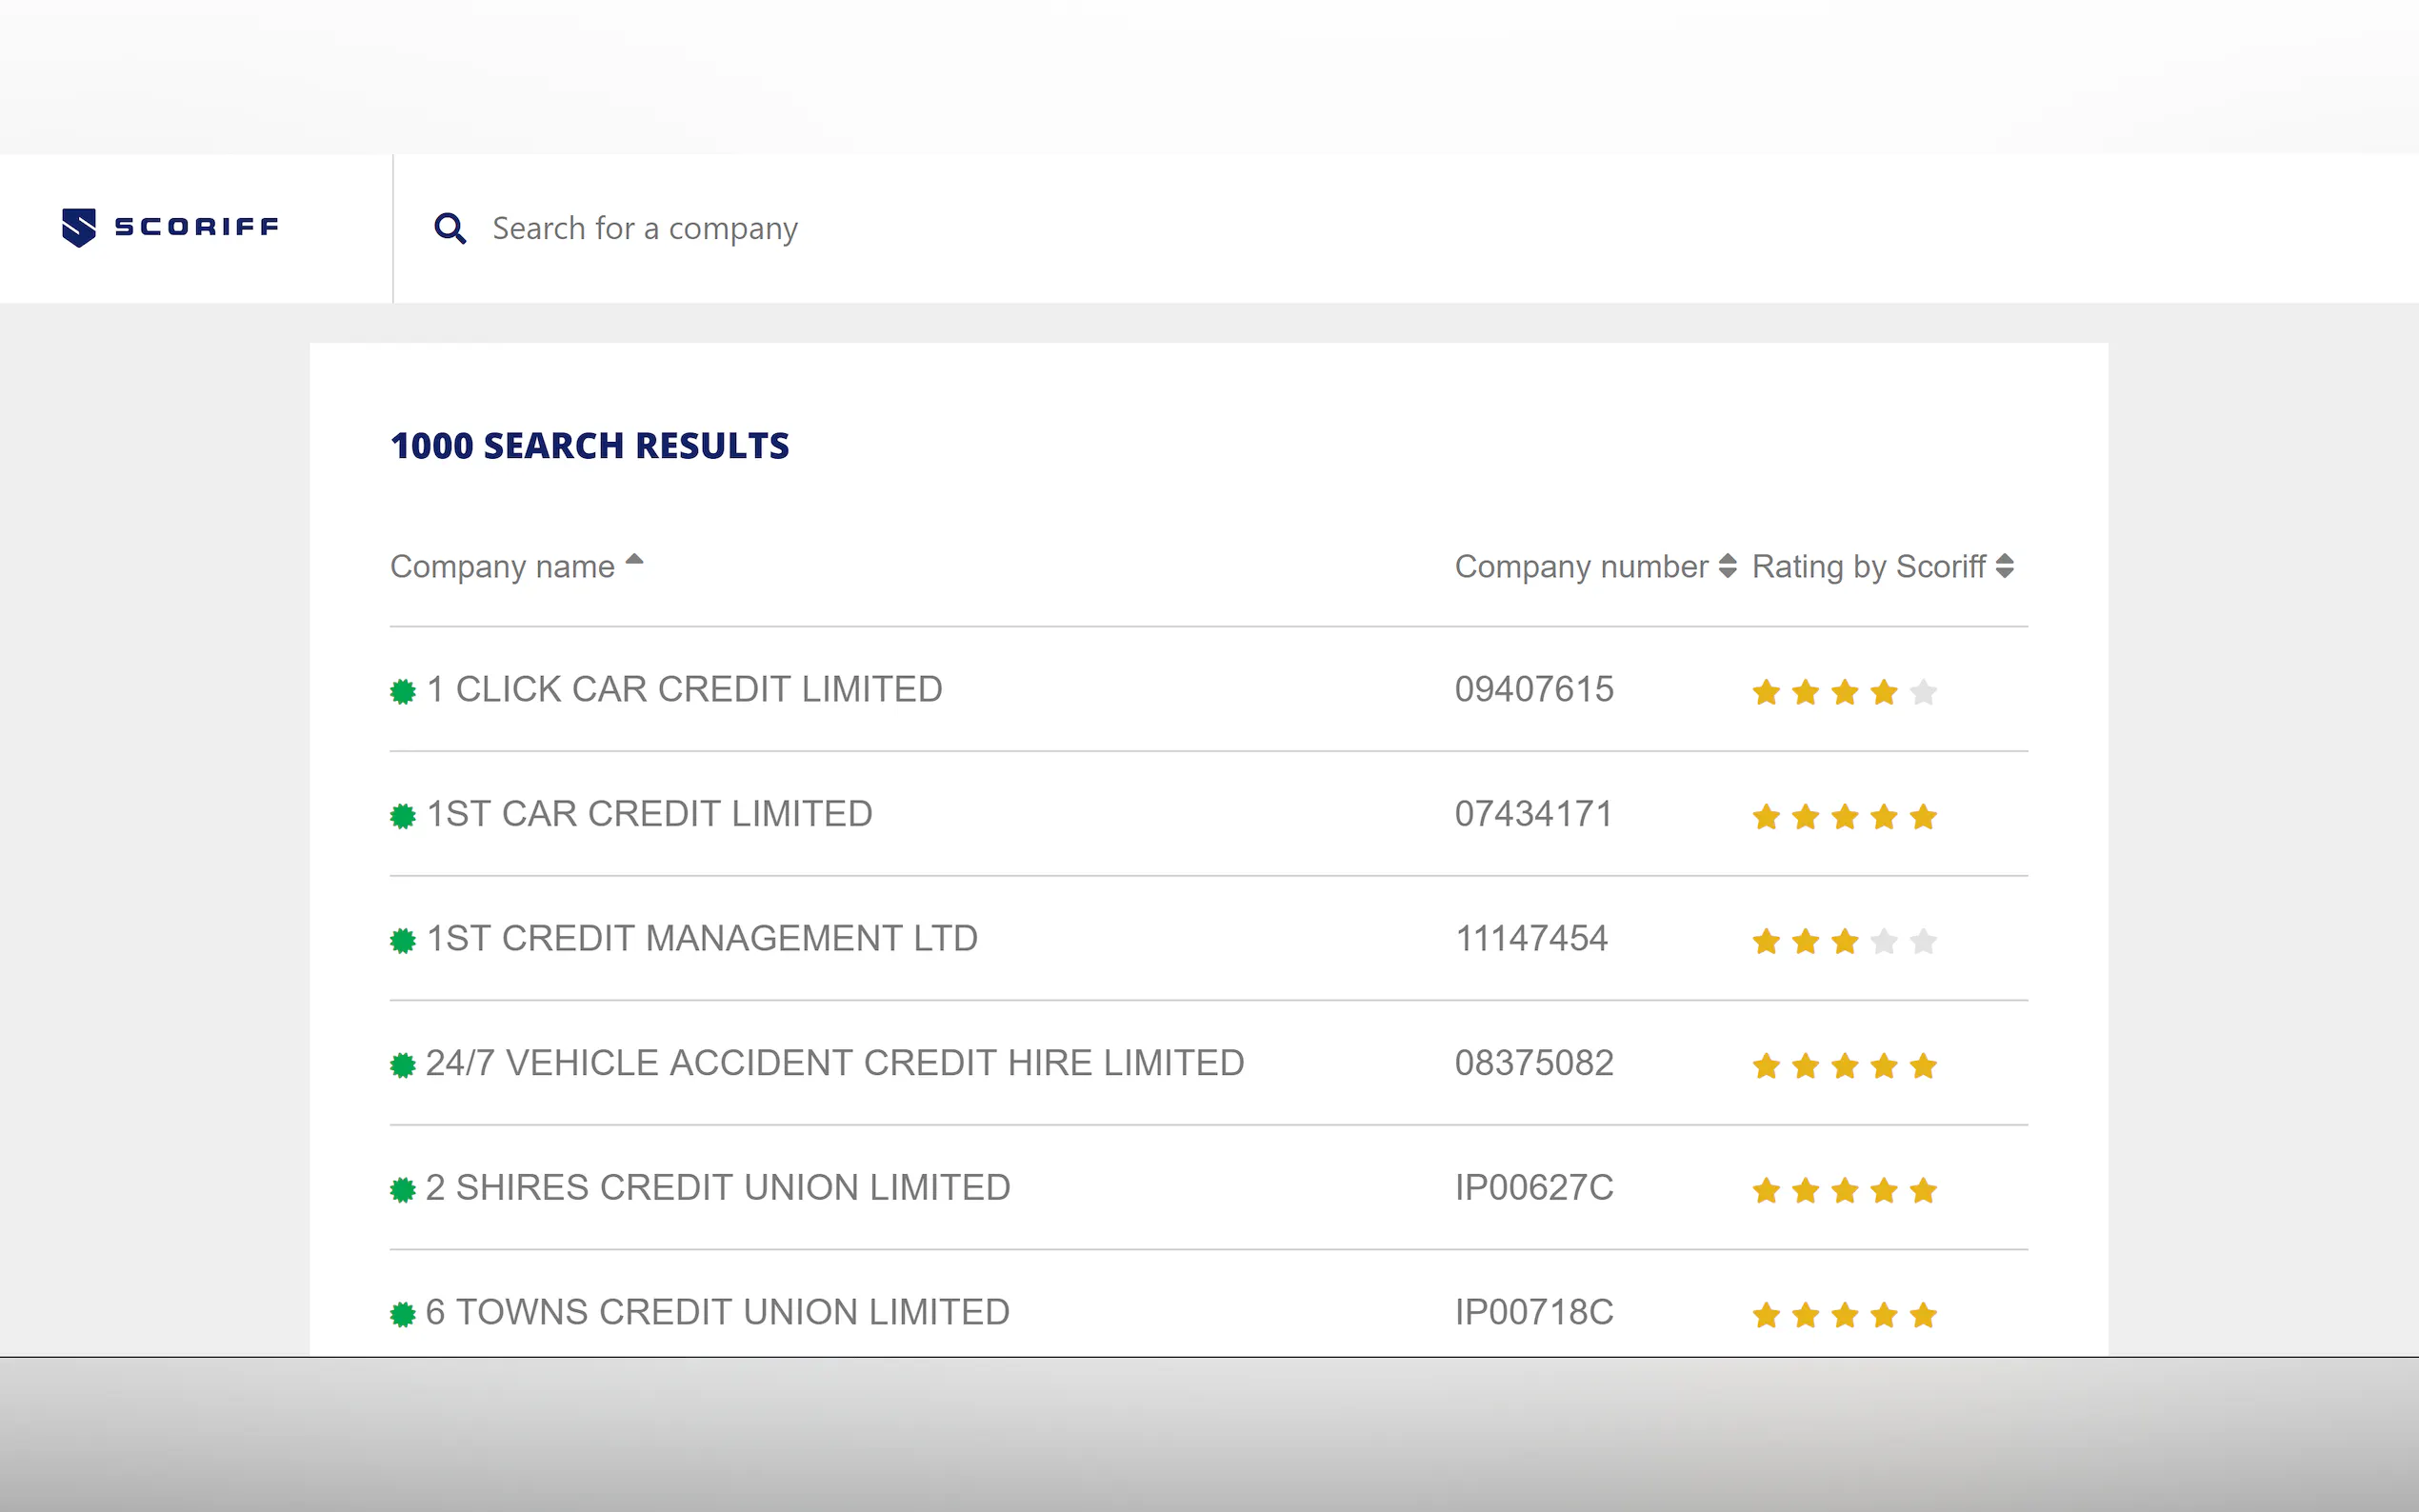Open 24/7 VEHICLE ACCIDENT CREDIT HIRE LIMITED
Image resolution: width=2419 pixels, height=1512 pixels.
(835, 1063)
